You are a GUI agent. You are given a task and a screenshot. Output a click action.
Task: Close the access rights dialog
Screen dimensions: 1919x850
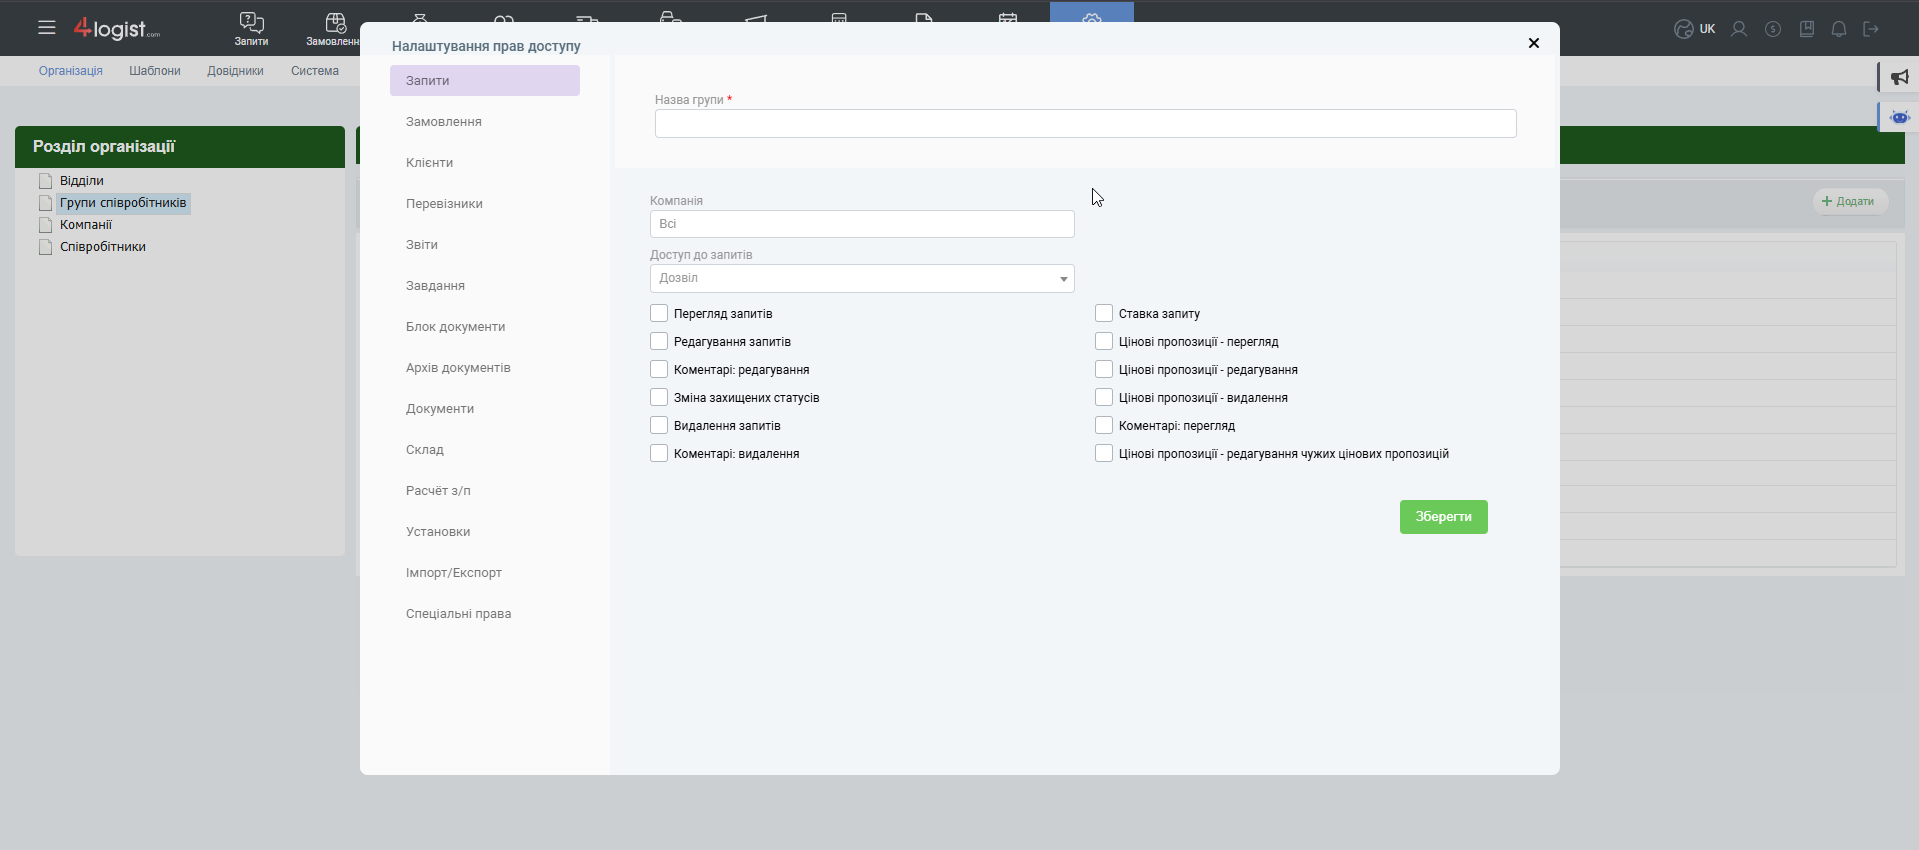coord(1533,43)
